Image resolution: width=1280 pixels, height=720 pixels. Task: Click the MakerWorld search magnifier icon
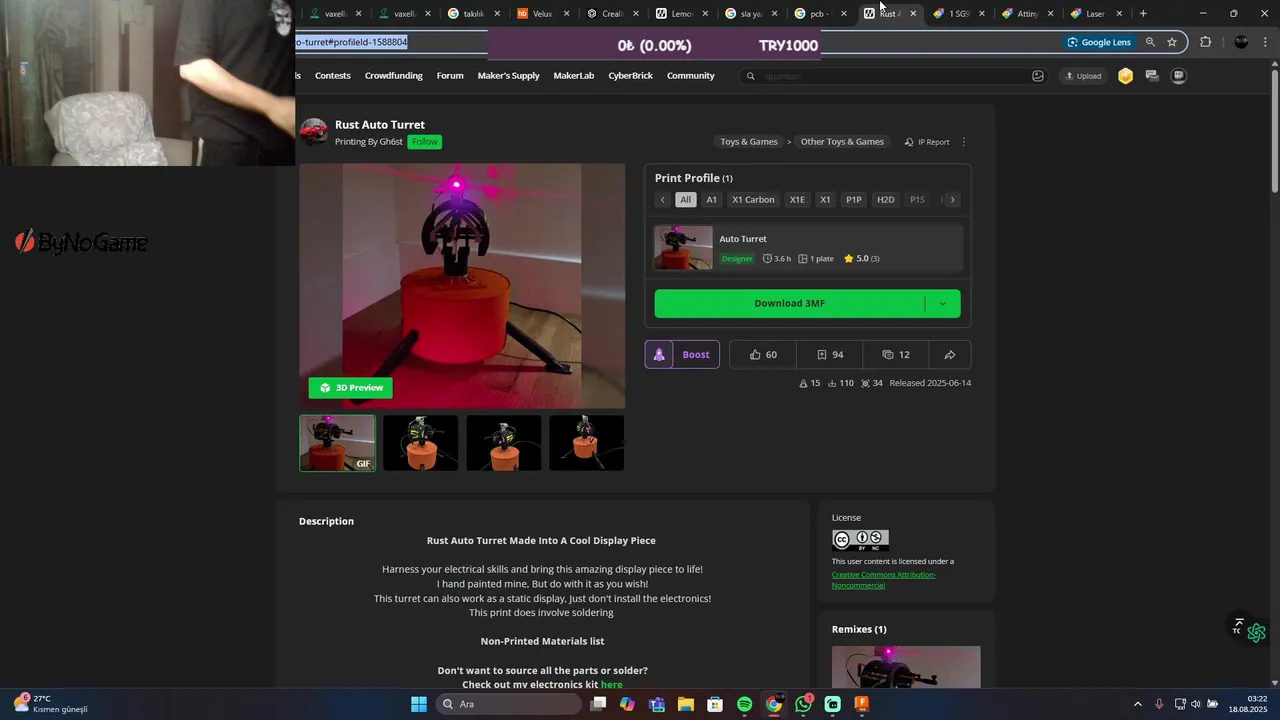click(x=751, y=76)
